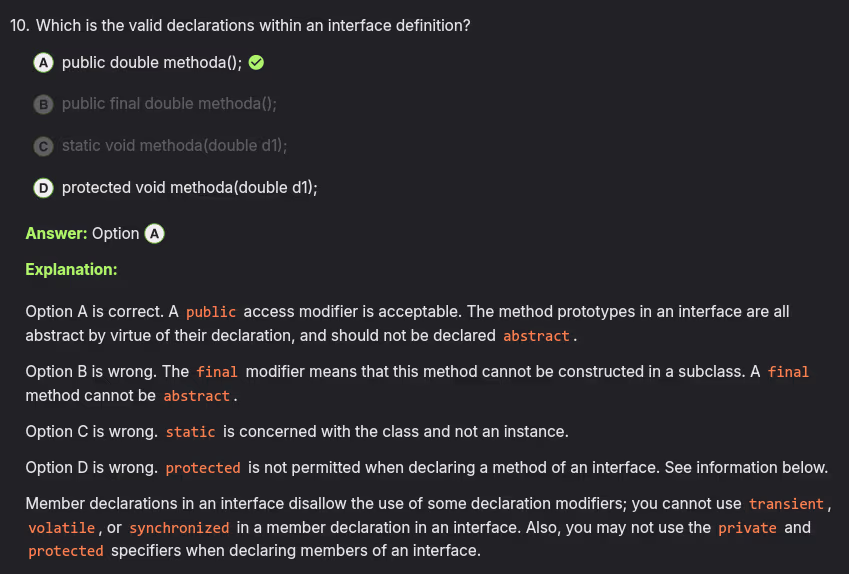Click the 'static' code keyword in Option C explanation
The image size is (849, 574).
pos(190,433)
